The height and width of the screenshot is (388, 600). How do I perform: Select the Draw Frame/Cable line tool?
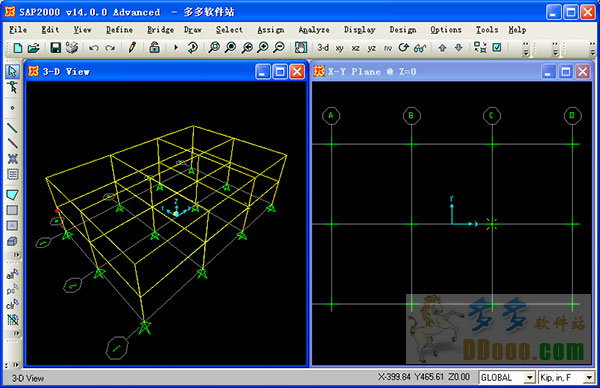[x=12, y=128]
